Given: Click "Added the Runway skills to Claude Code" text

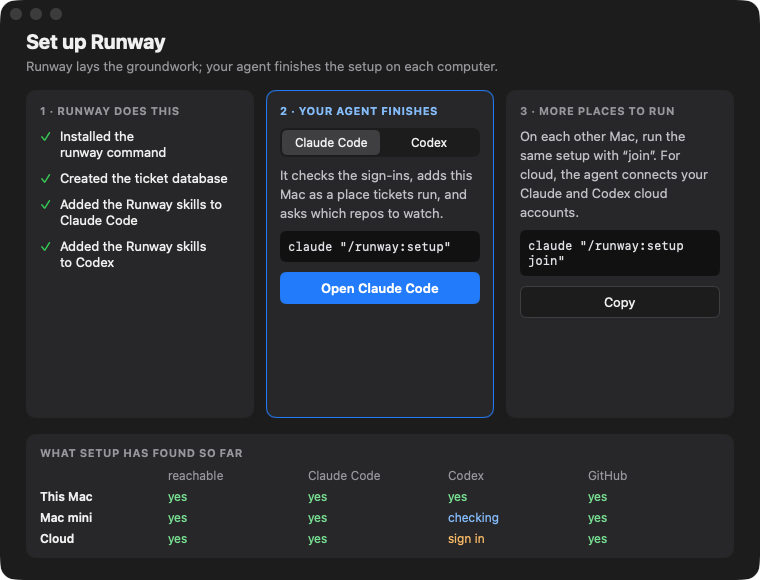Looking at the screenshot, I should pos(141,212).
